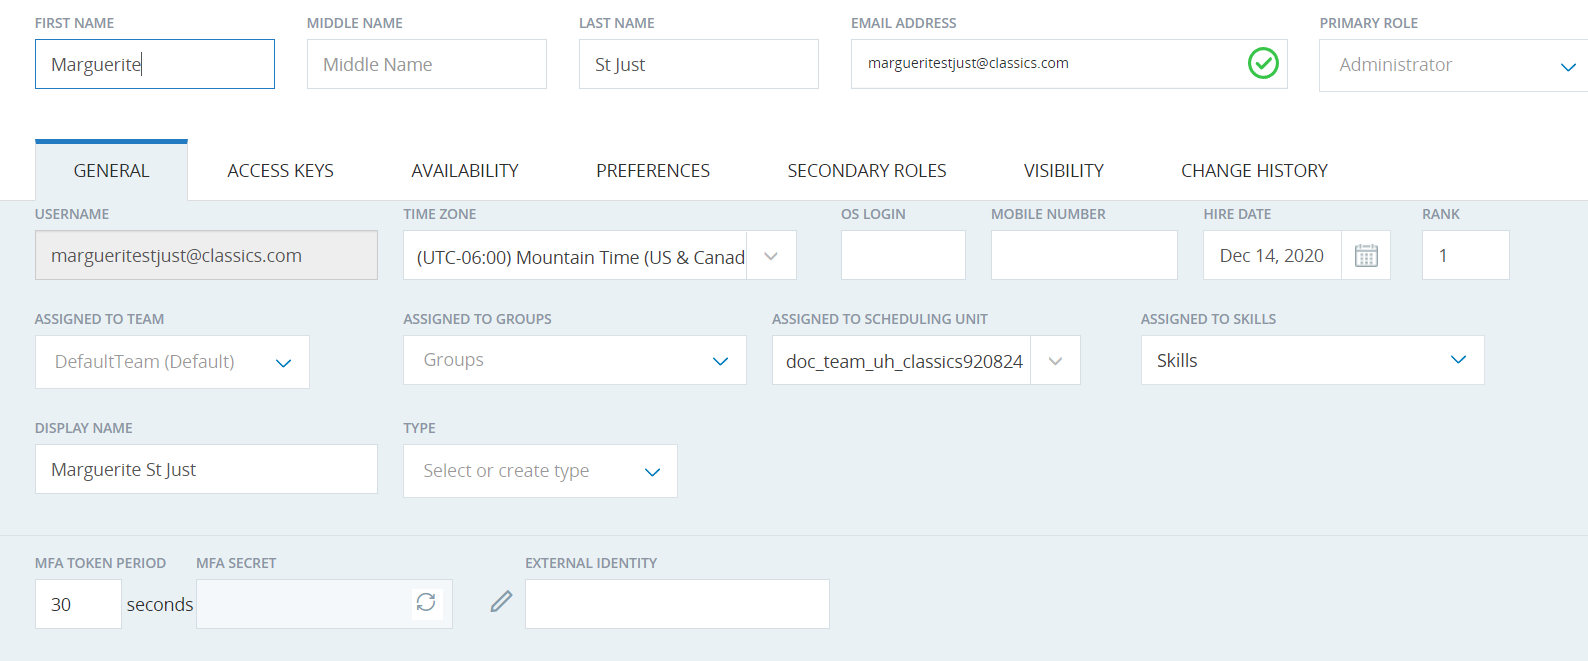Go to the Preferences tab
Image resolution: width=1588 pixels, height=661 pixels.
(x=653, y=171)
